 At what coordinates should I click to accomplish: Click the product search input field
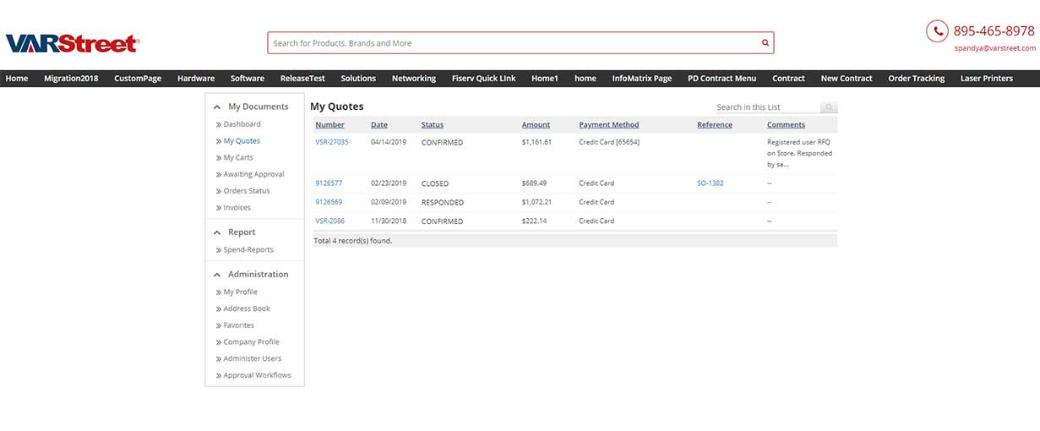click(510, 43)
